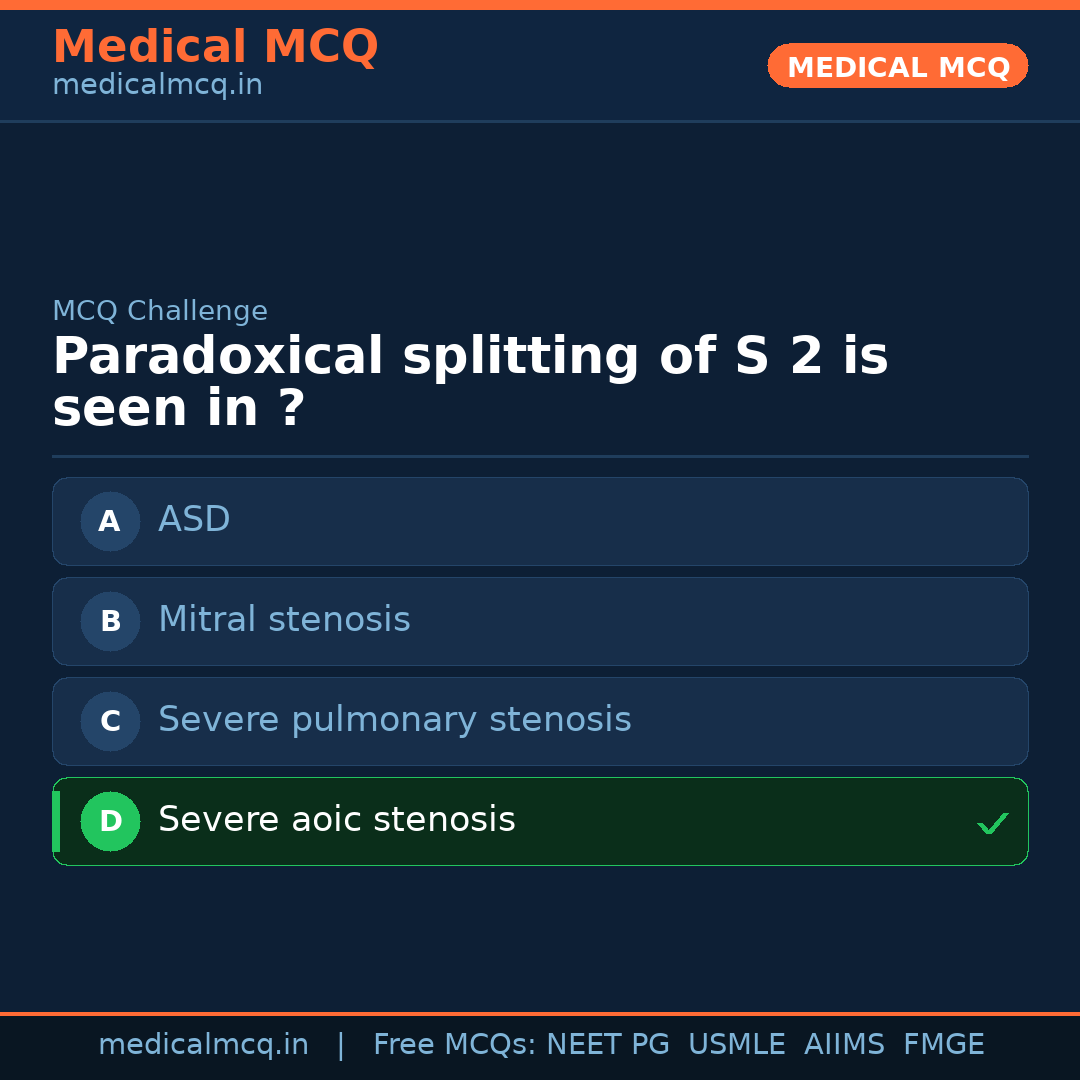Click medicalmcq.in in the footer
The width and height of the screenshot is (1080, 1080).
[x=203, y=1045]
